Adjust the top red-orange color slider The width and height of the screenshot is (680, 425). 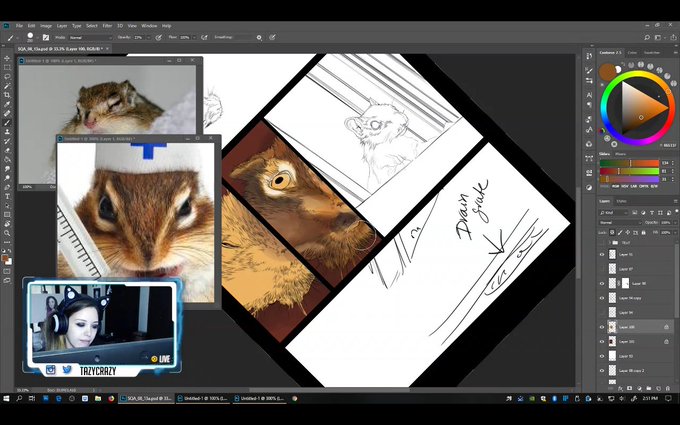click(x=629, y=163)
